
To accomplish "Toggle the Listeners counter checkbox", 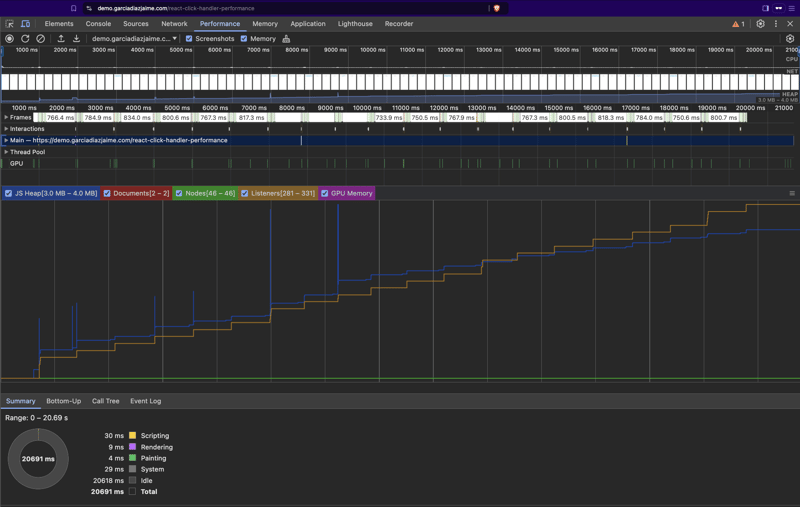I will [245, 193].
